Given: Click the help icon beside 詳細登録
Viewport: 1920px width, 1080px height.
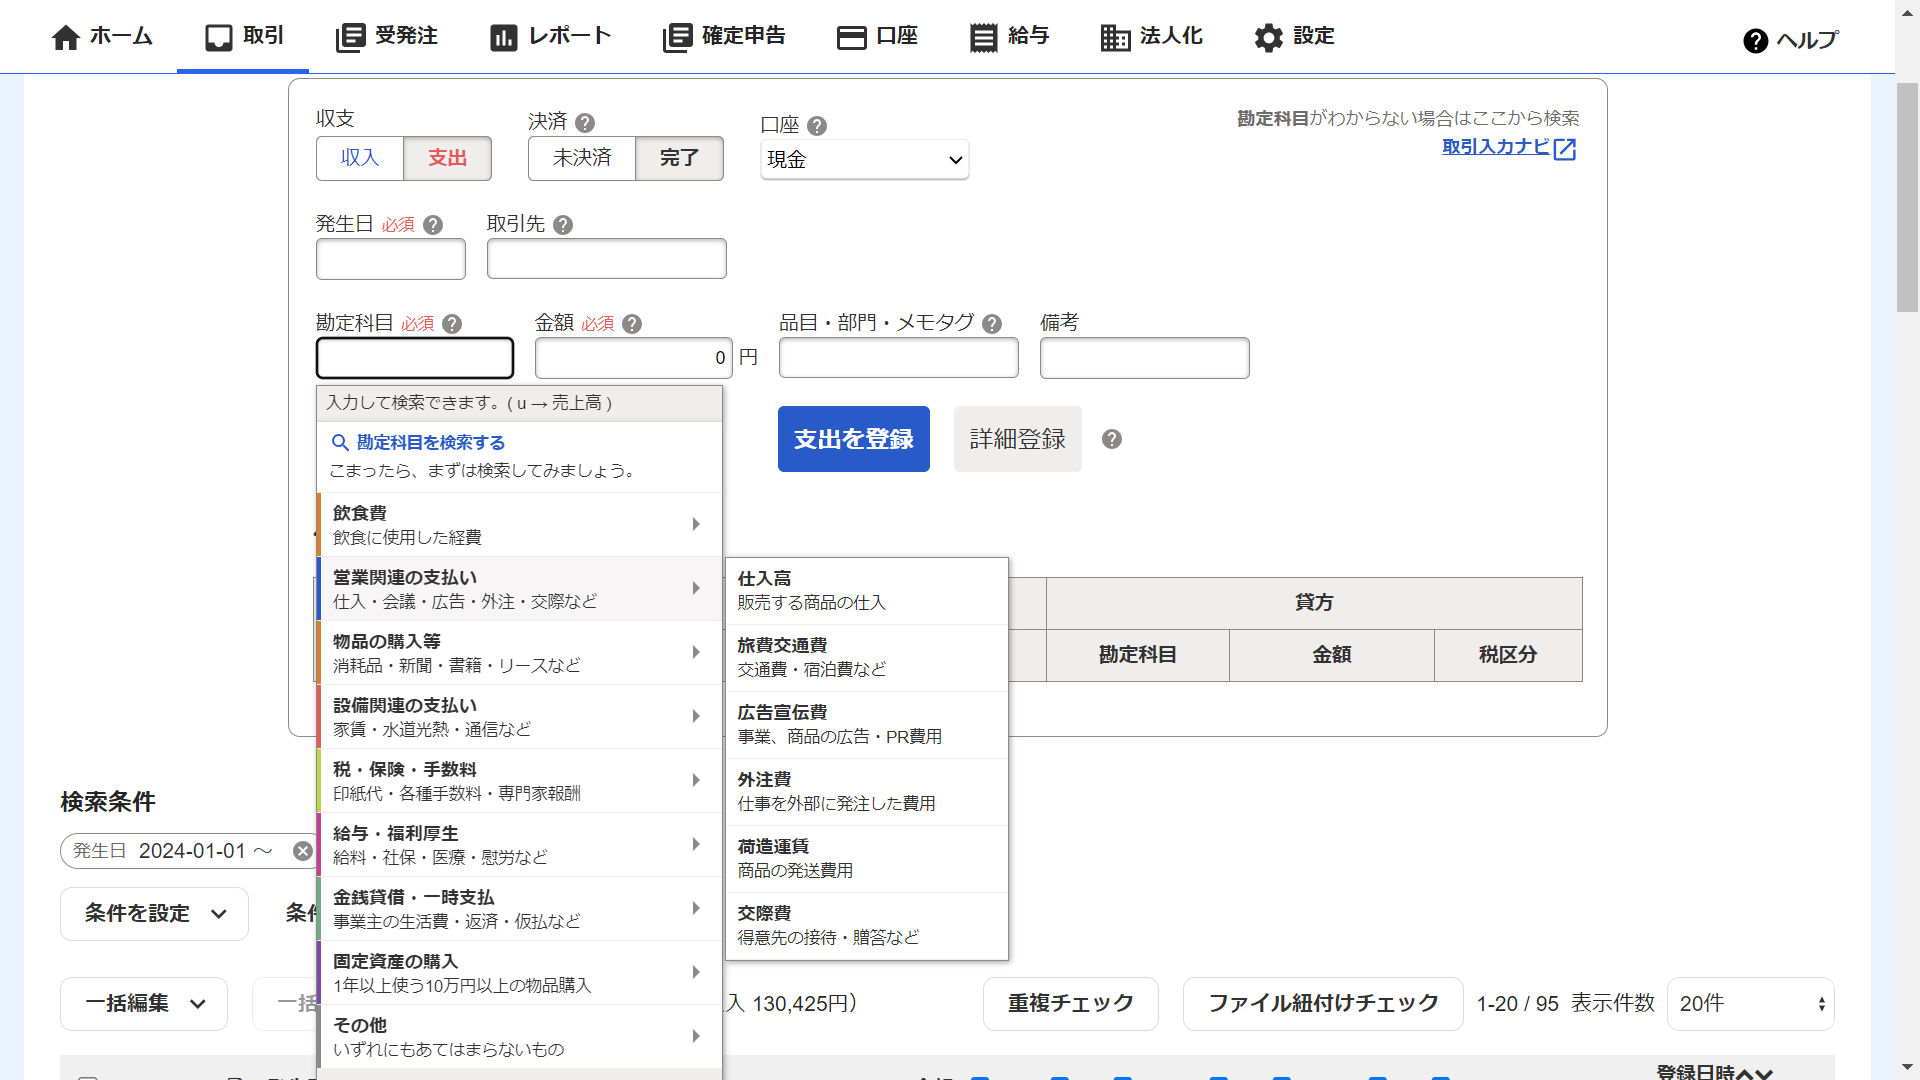Looking at the screenshot, I should point(1112,439).
